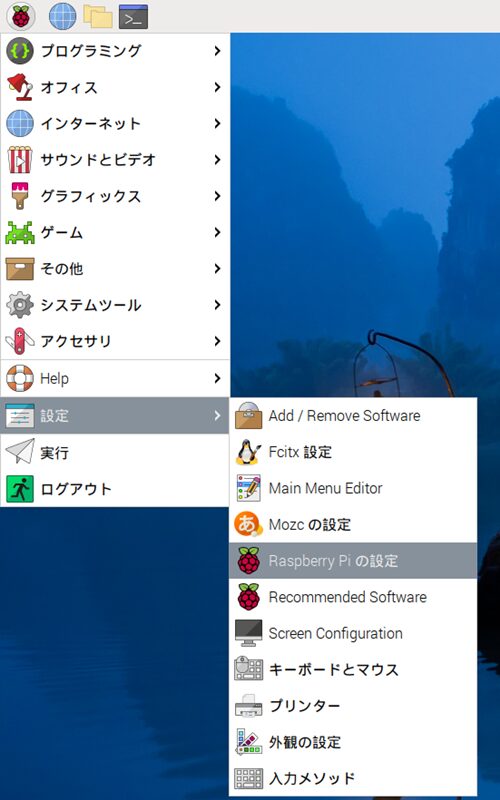
Task: Expand the Help submenu arrow
Action: [217, 379]
